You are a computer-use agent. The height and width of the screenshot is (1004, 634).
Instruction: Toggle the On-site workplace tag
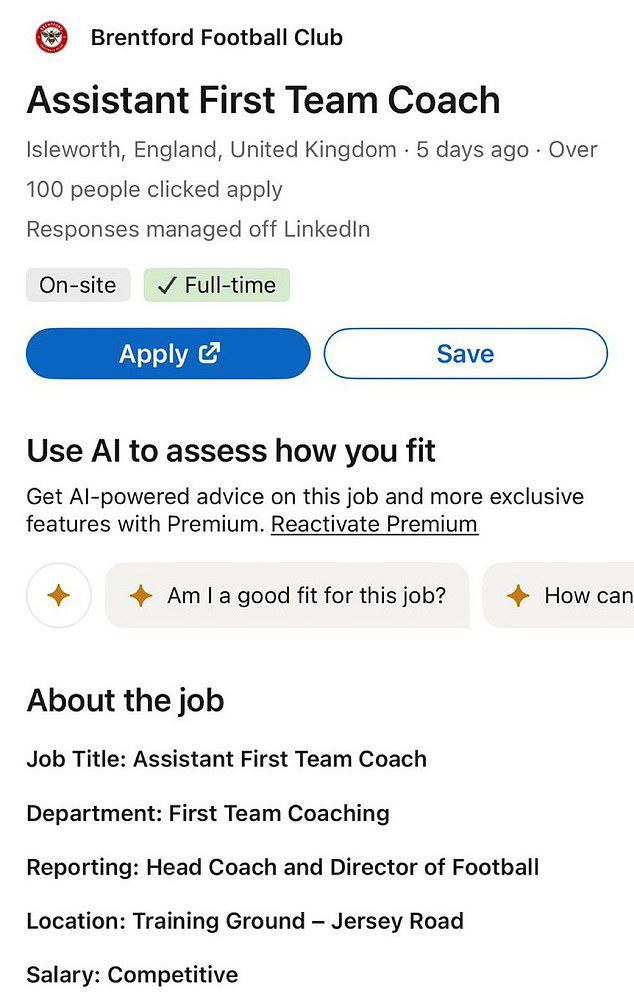78,285
